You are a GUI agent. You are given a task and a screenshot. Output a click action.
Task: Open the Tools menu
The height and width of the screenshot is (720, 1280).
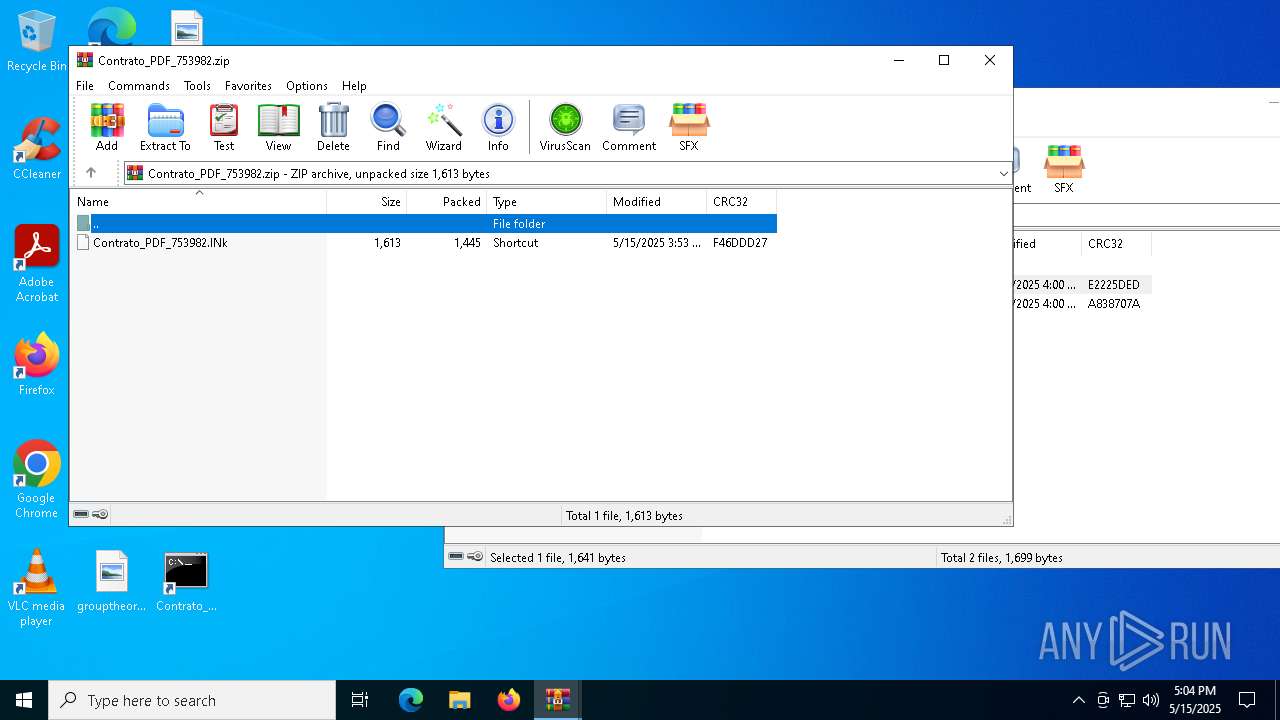[197, 86]
